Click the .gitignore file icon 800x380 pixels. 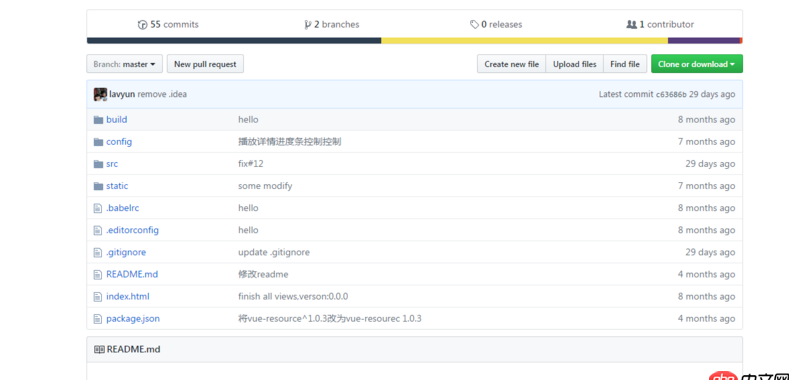click(x=98, y=252)
